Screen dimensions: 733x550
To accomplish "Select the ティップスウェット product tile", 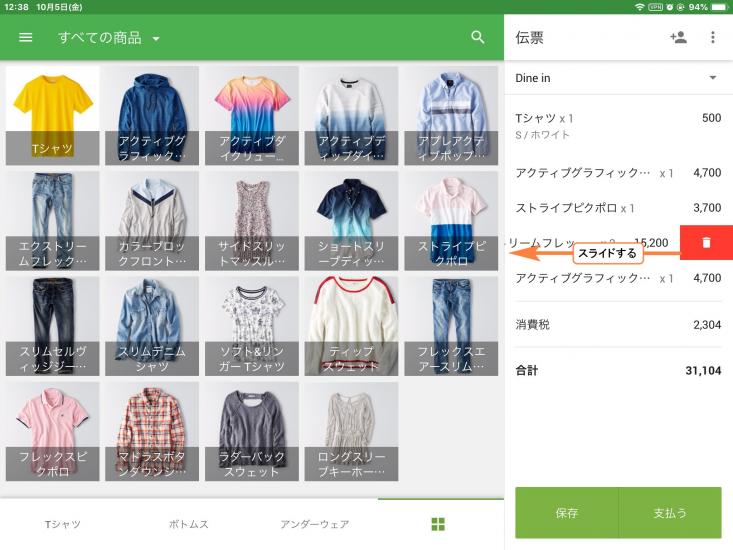I will pos(351,326).
